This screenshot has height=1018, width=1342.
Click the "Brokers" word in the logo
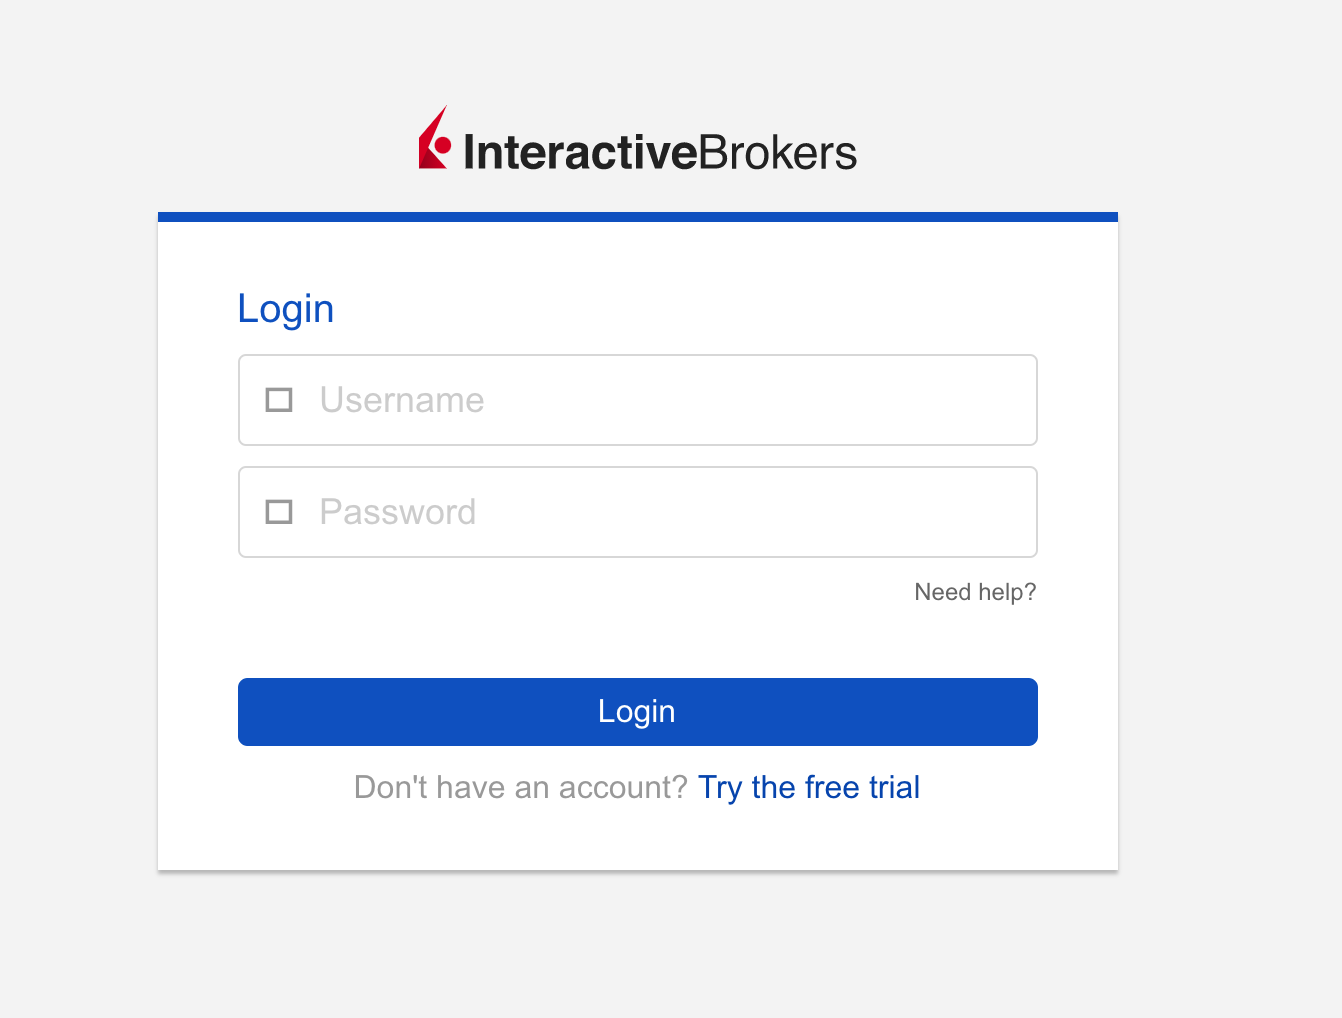click(777, 153)
